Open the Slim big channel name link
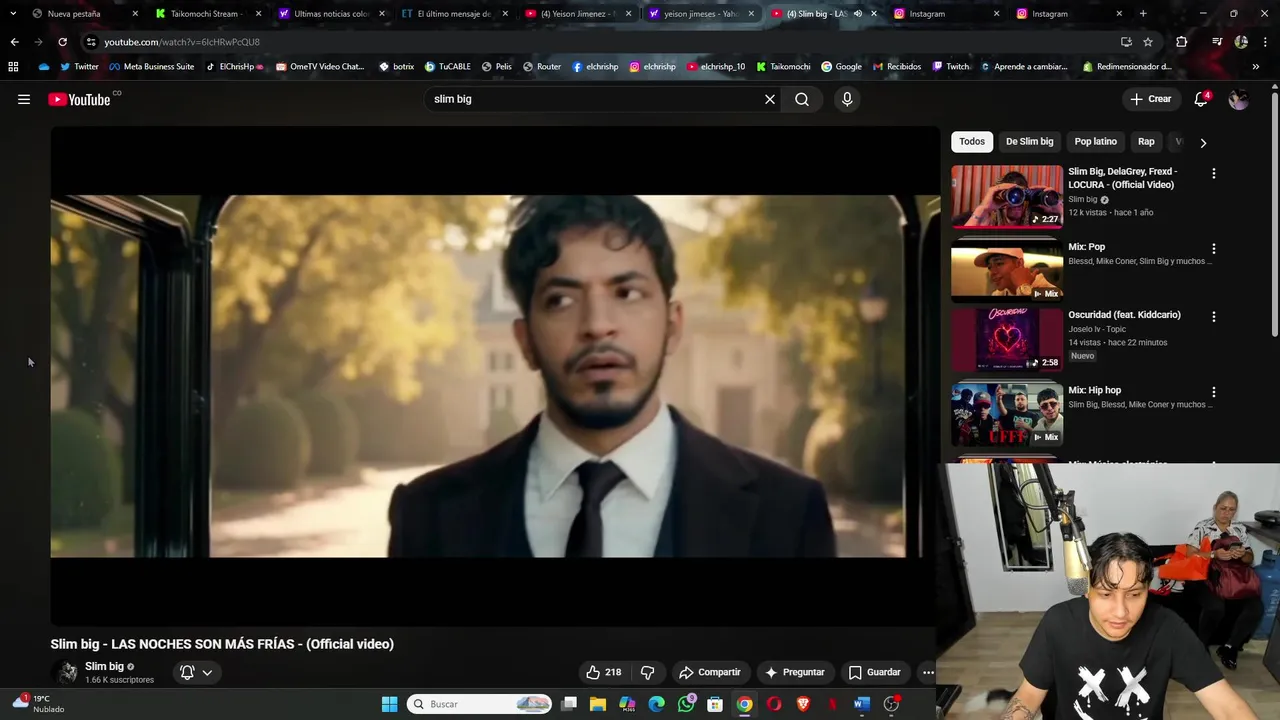 coord(104,666)
